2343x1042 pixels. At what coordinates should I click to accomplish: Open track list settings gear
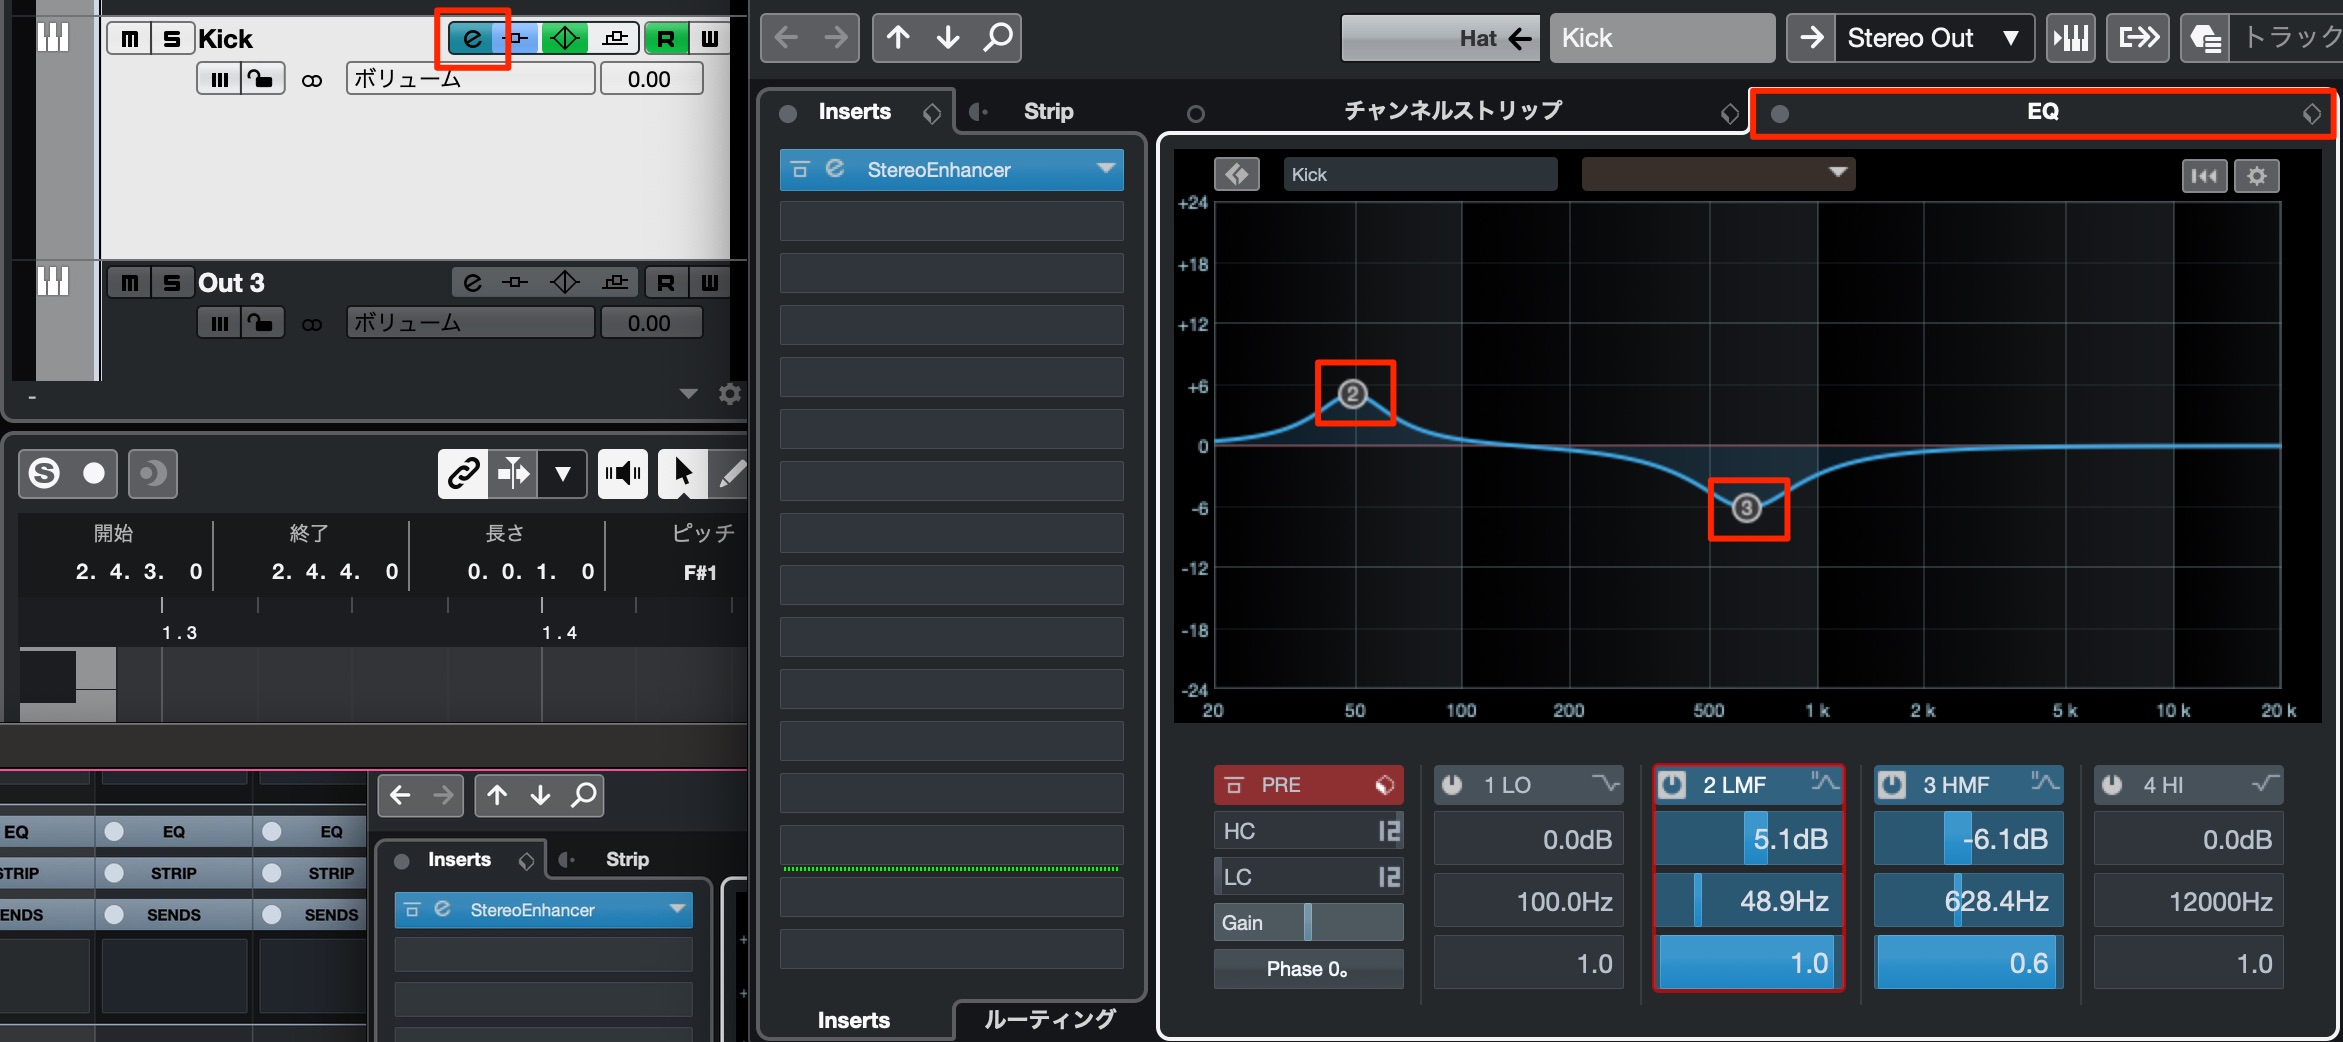click(730, 394)
